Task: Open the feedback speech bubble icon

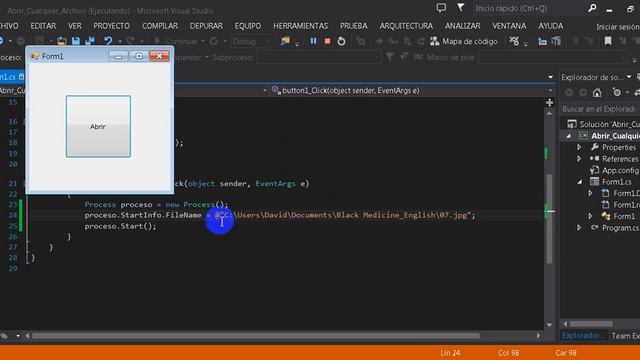Action: [441, 8]
